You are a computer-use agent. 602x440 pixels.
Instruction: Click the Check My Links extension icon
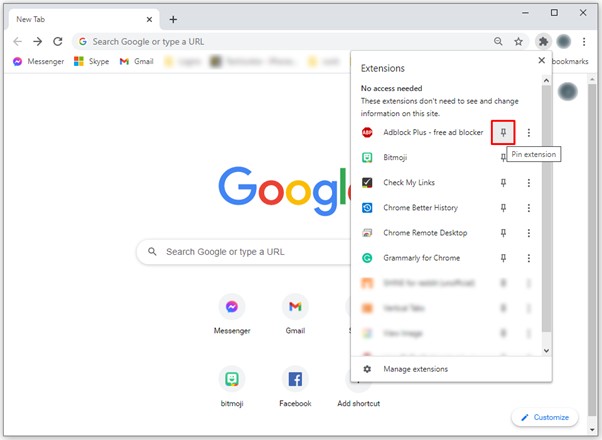367,183
